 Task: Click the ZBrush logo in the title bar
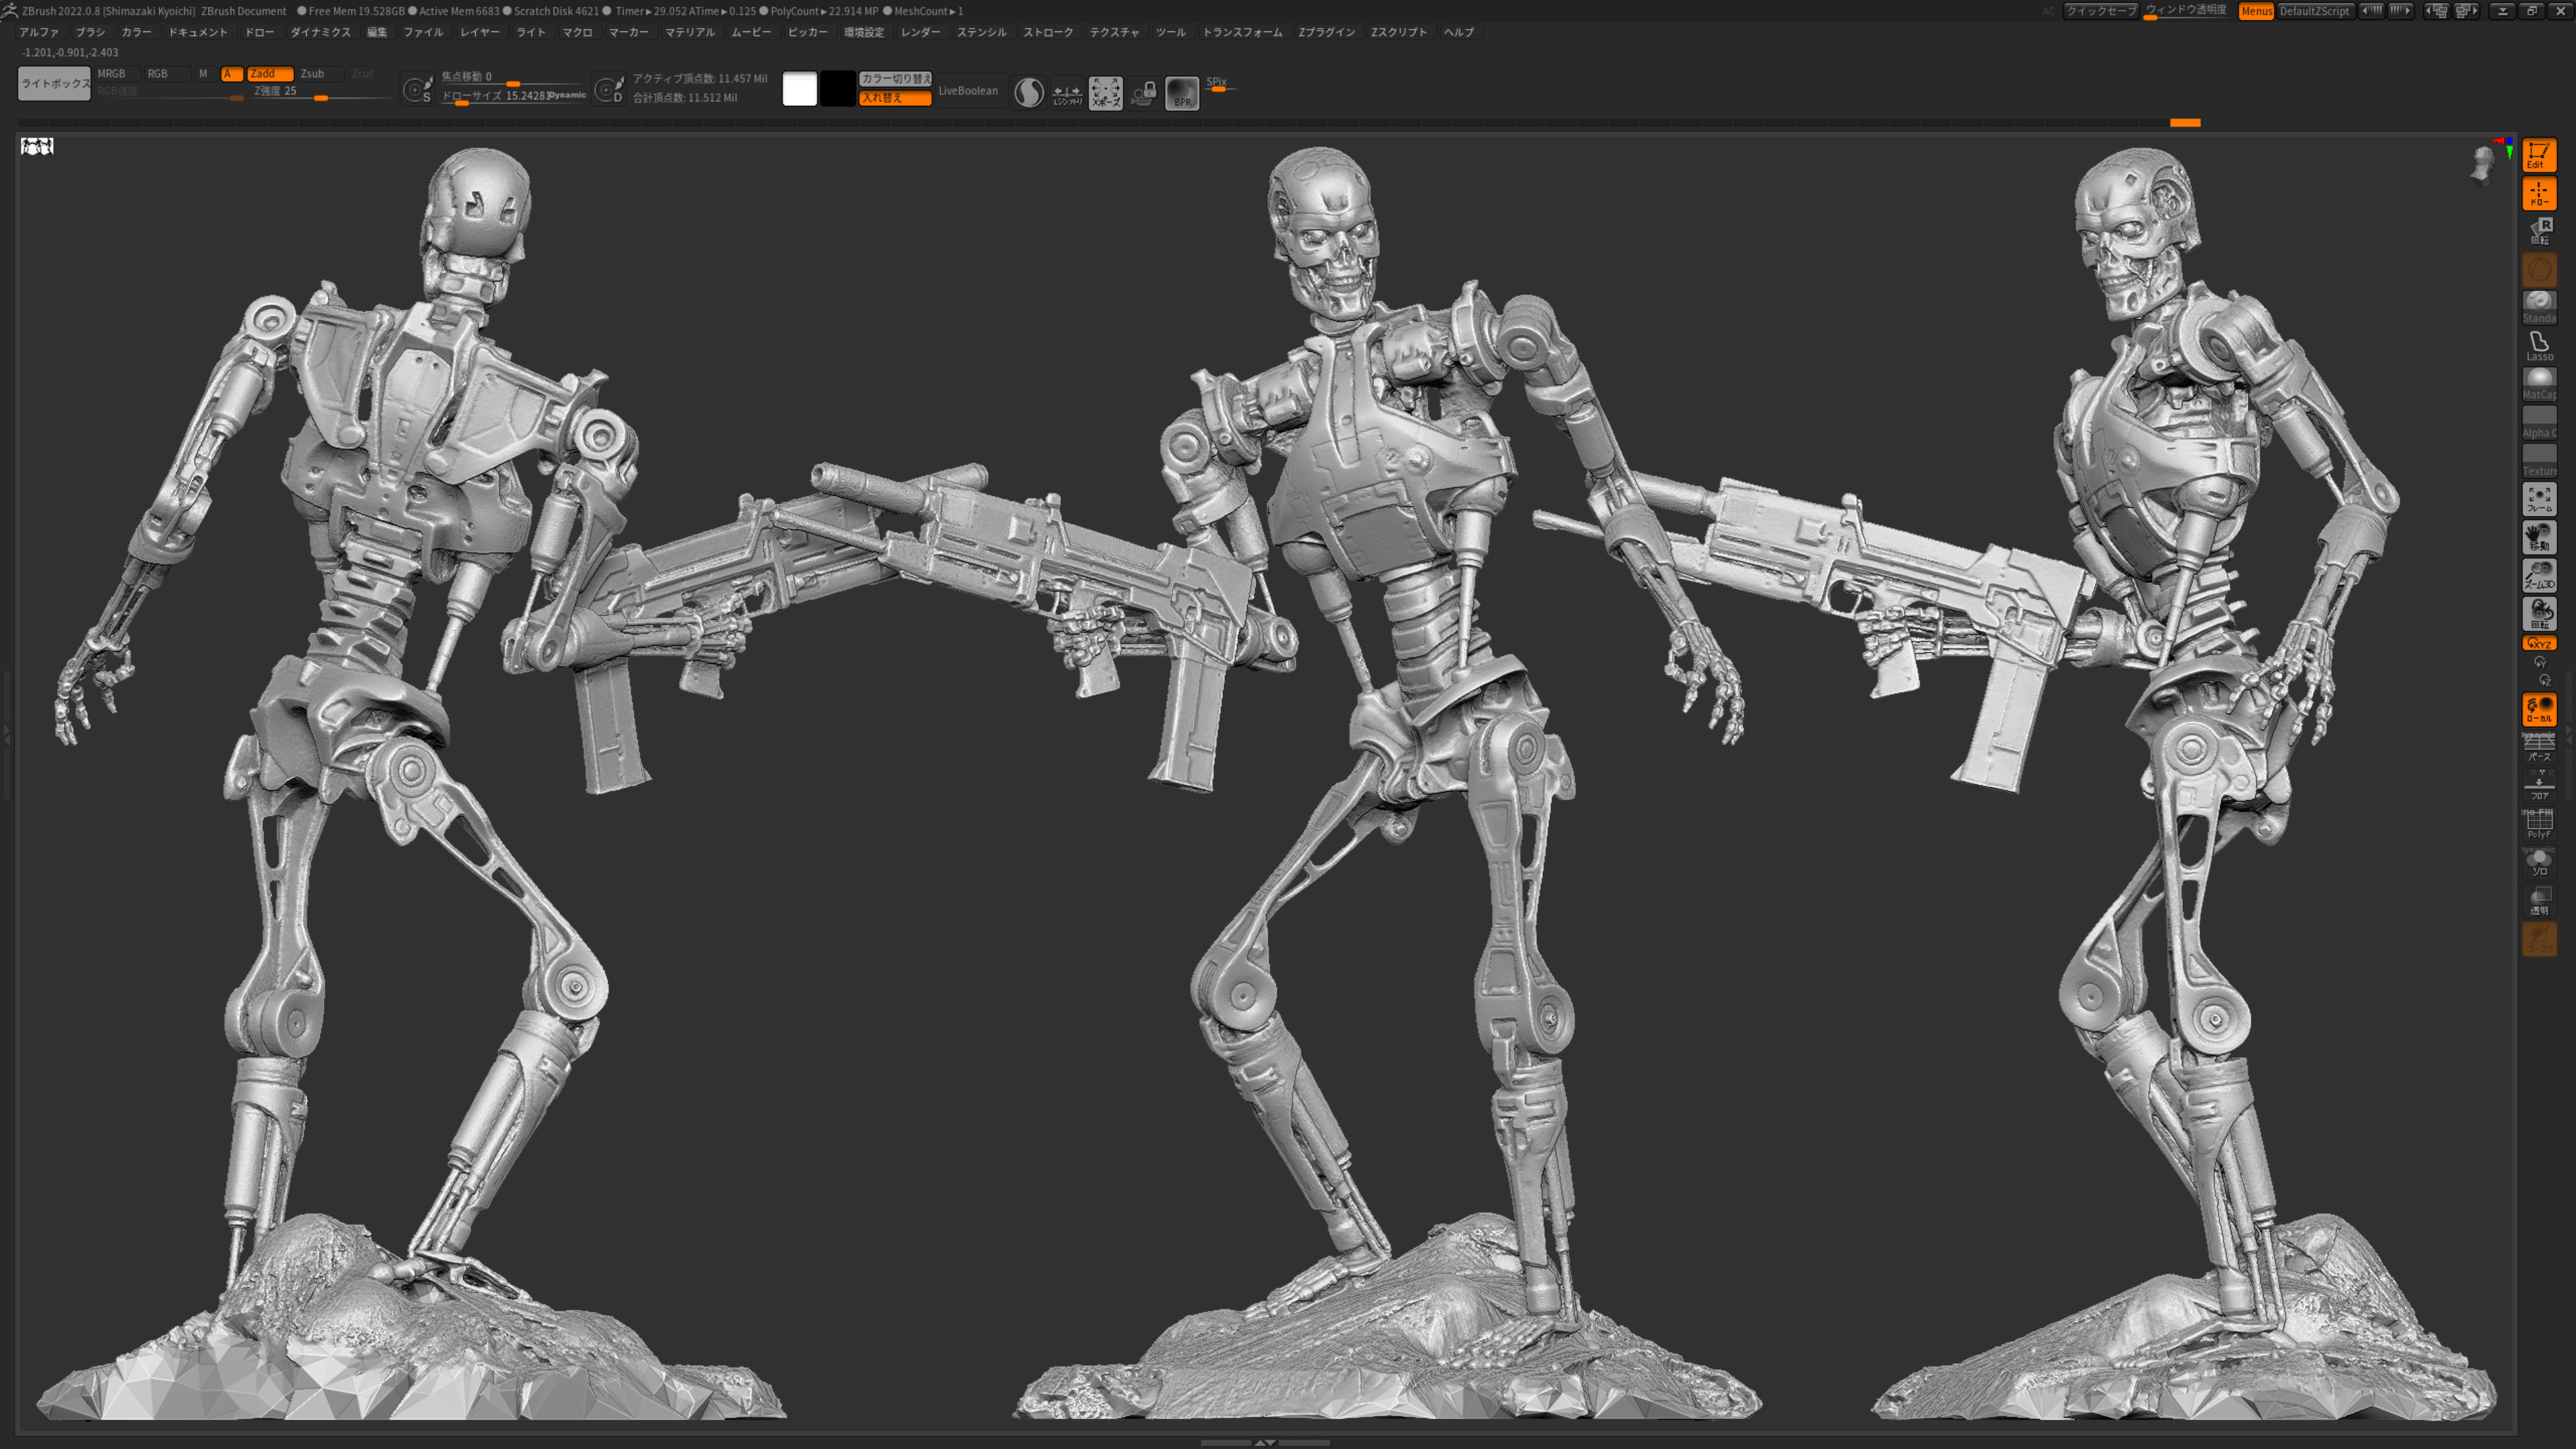[x=9, y=11]
